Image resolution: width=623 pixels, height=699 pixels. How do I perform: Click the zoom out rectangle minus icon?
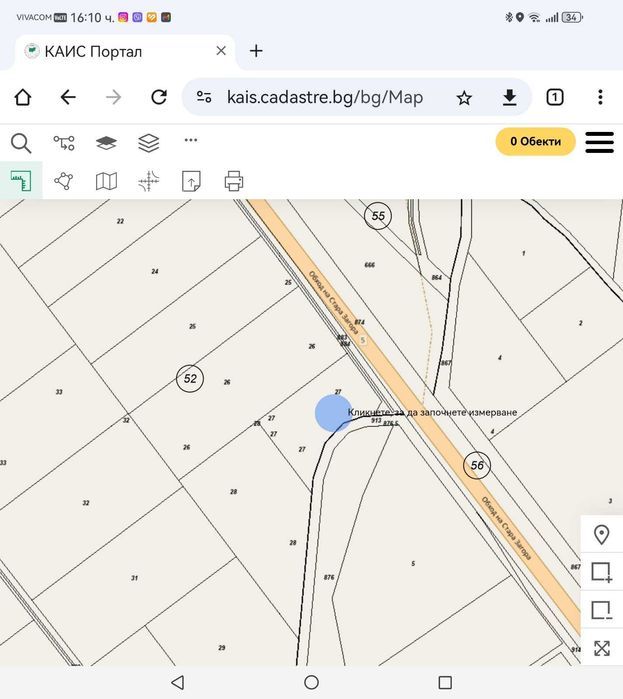point(602,610)
